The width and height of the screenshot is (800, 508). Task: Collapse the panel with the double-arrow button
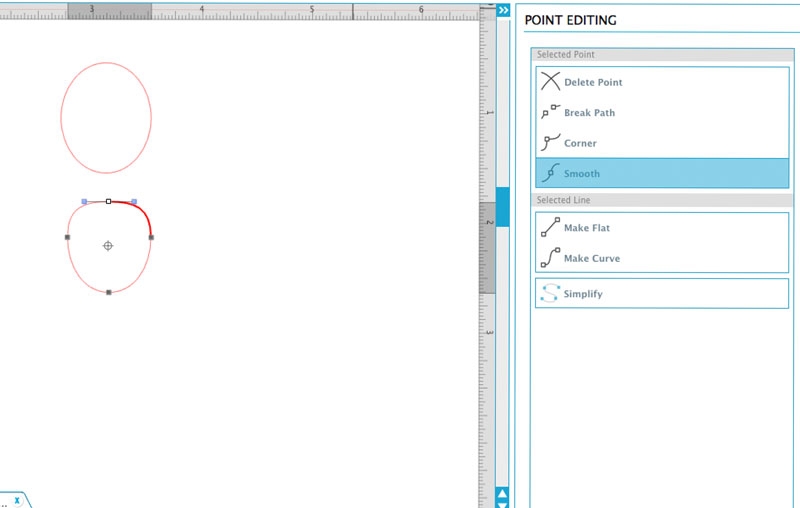(x=503, y=10)
